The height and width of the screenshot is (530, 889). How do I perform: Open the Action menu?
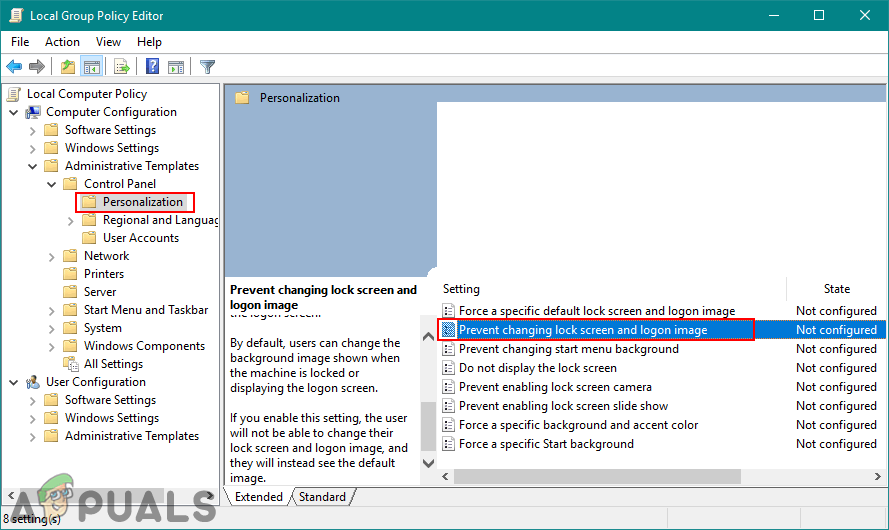62,42
